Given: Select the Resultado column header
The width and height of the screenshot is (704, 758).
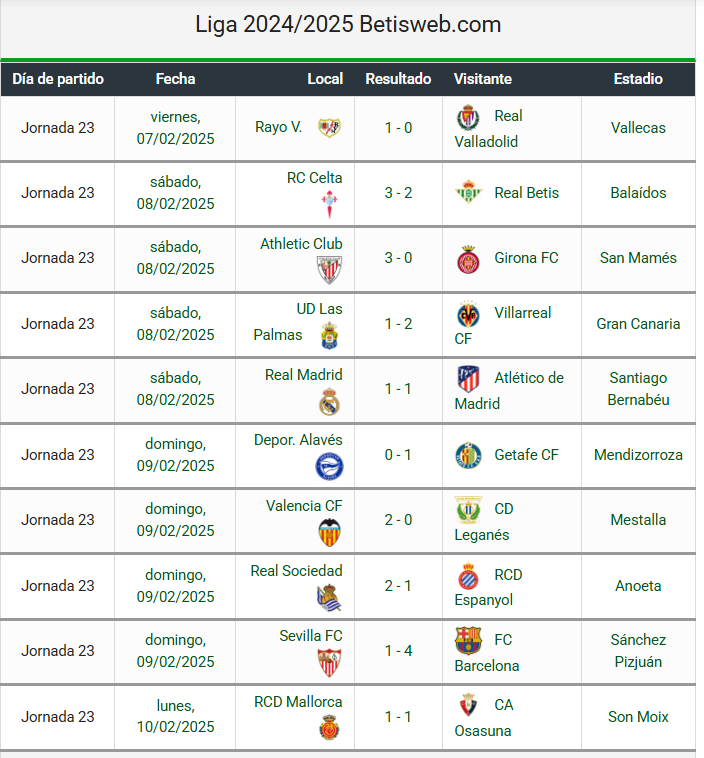Looking at the screenshot, I should [x=398, y=79].
